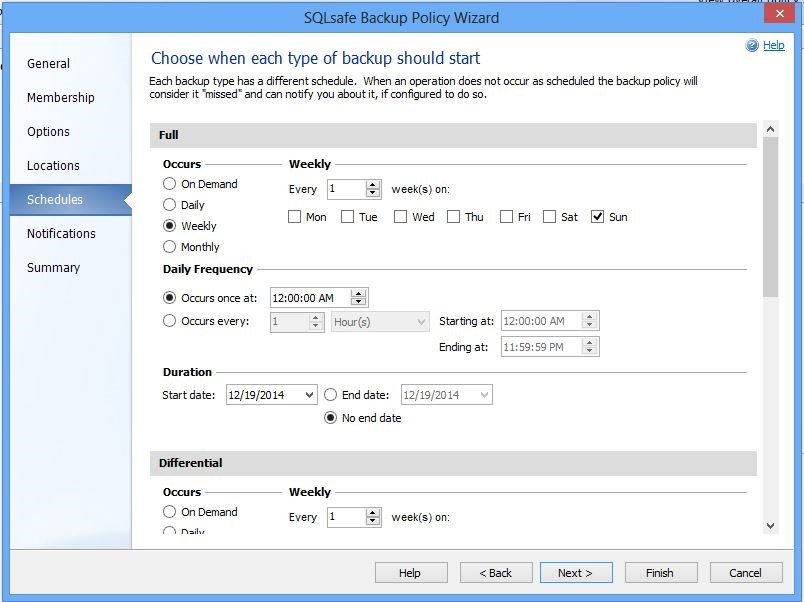
Task: Check the Sat checkbox
Action: pos(549,217)
